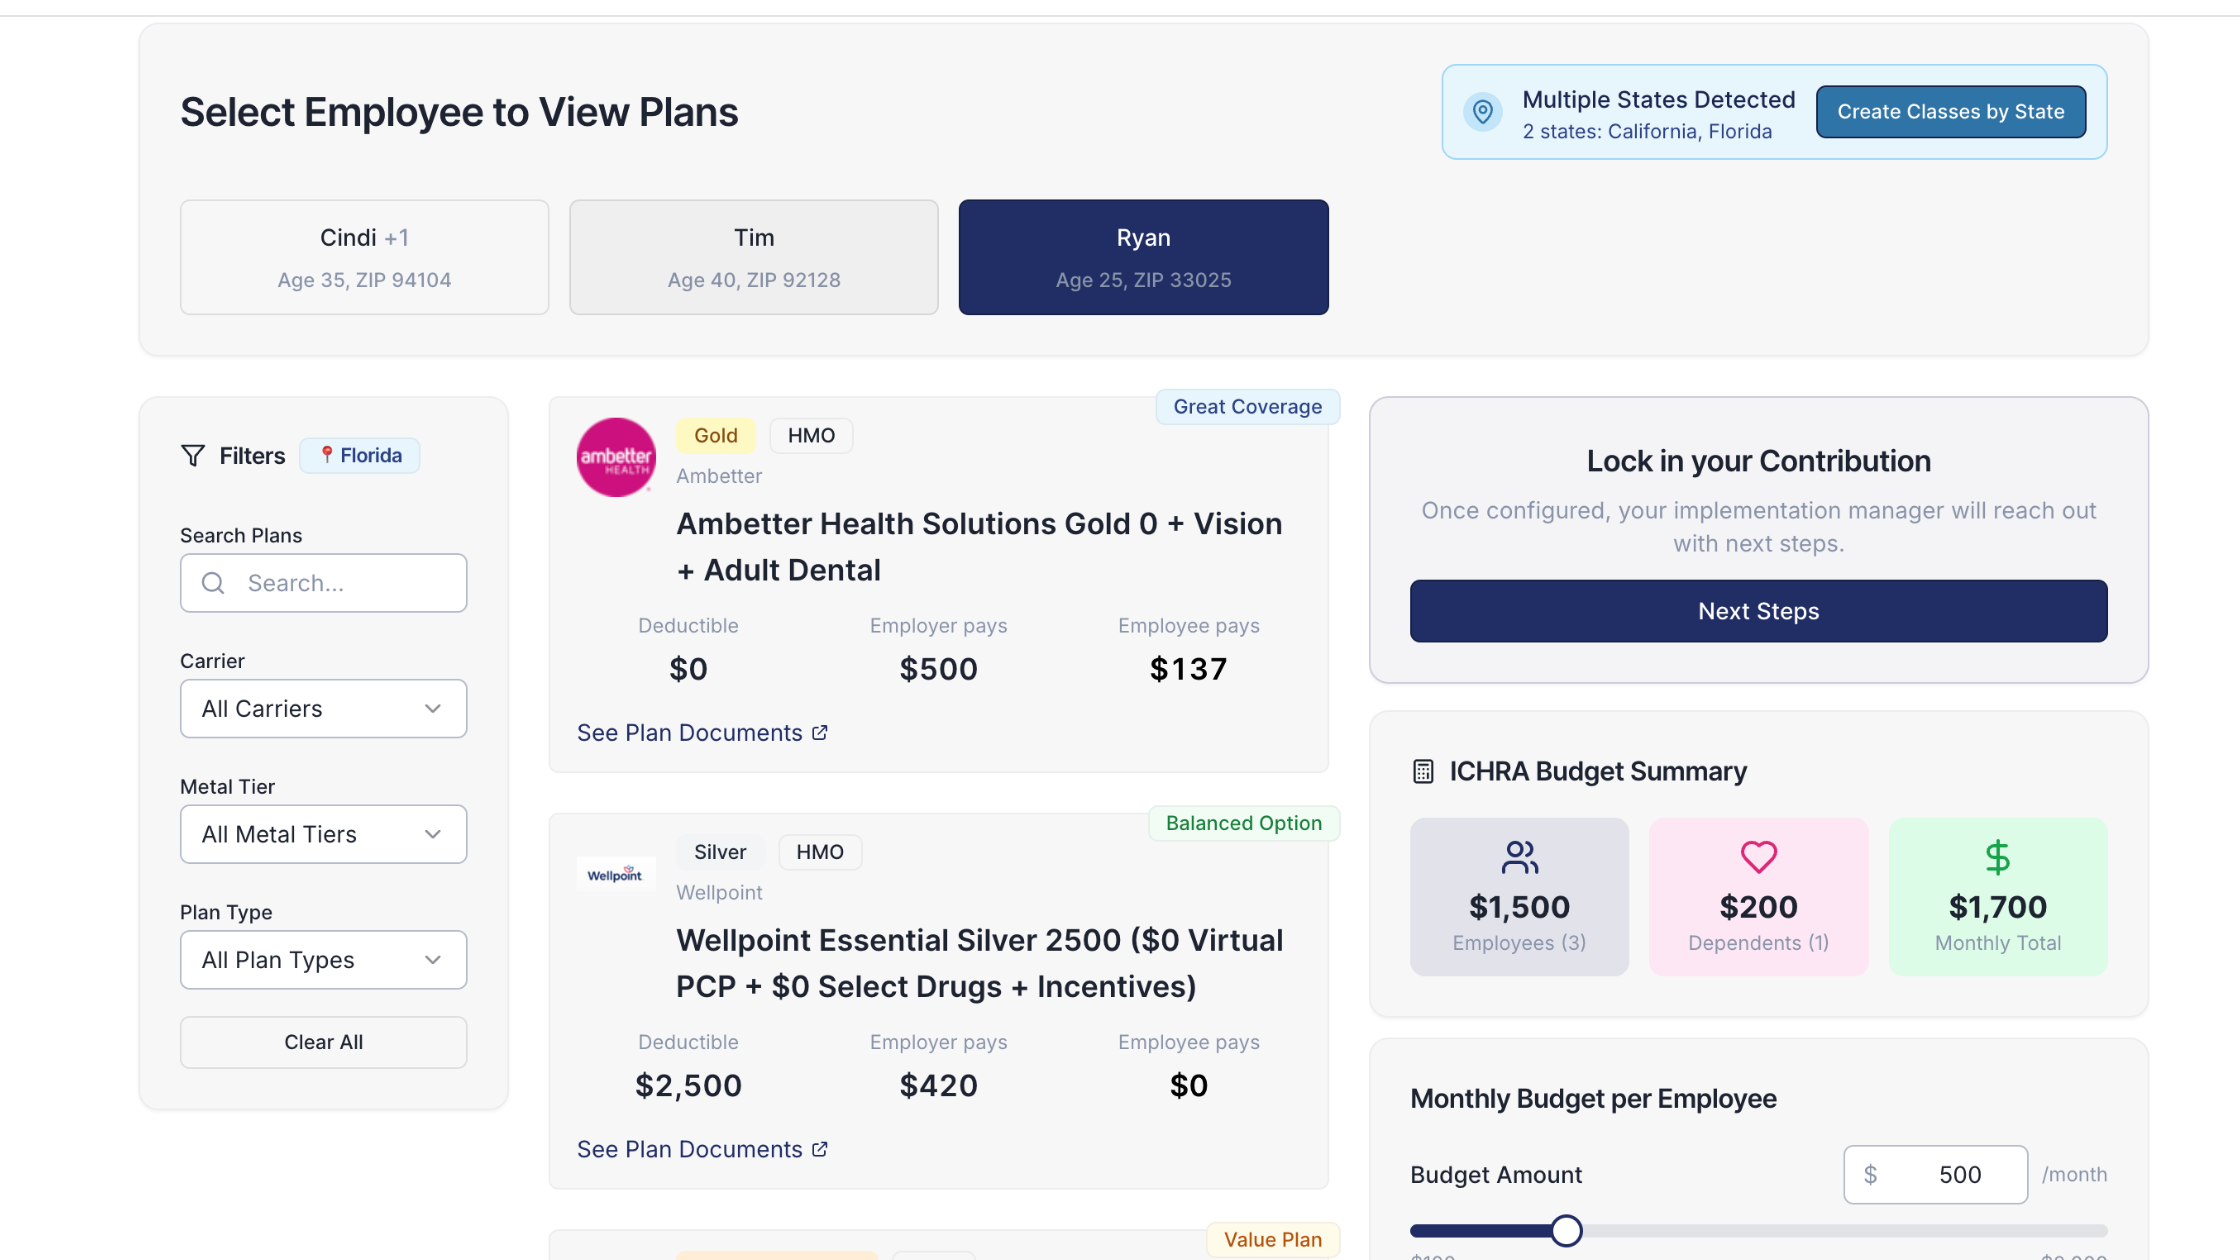Expand the All Metal Tiers dropdown

point(323,834)
